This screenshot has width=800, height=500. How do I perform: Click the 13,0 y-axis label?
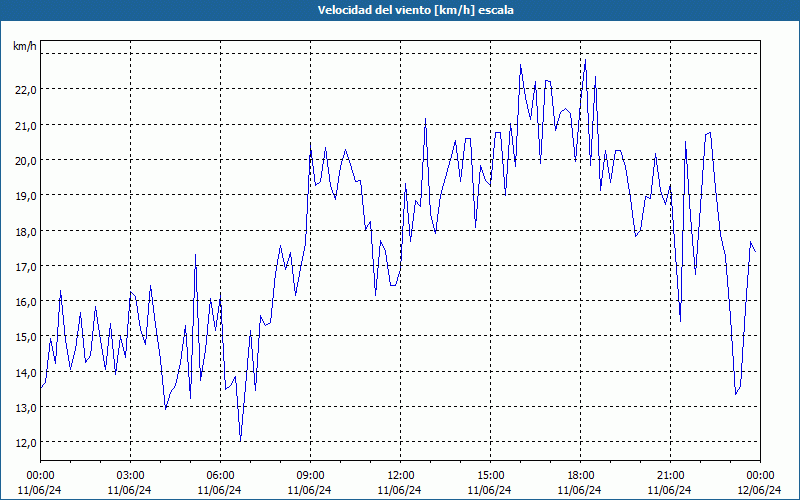[x=26, y=408]
